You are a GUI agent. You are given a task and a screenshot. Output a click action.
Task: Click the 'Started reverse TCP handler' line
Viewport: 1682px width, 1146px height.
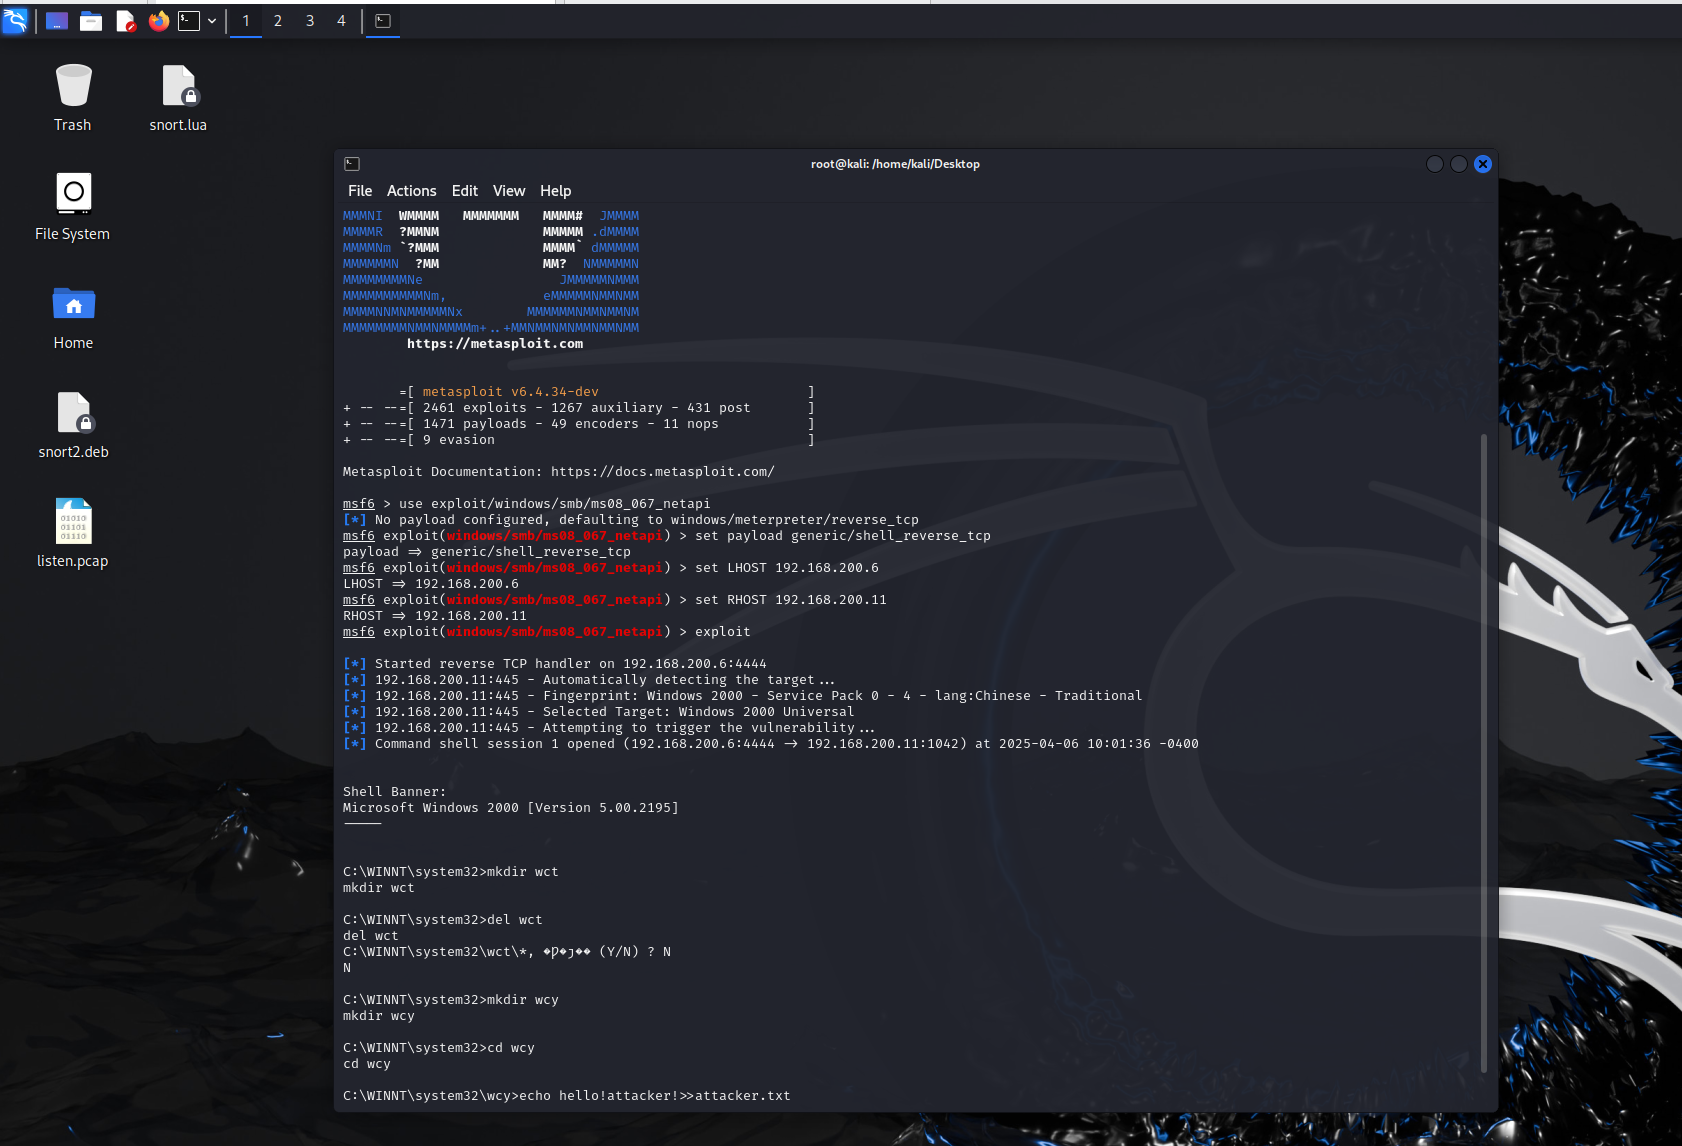(x=555, y=664)
